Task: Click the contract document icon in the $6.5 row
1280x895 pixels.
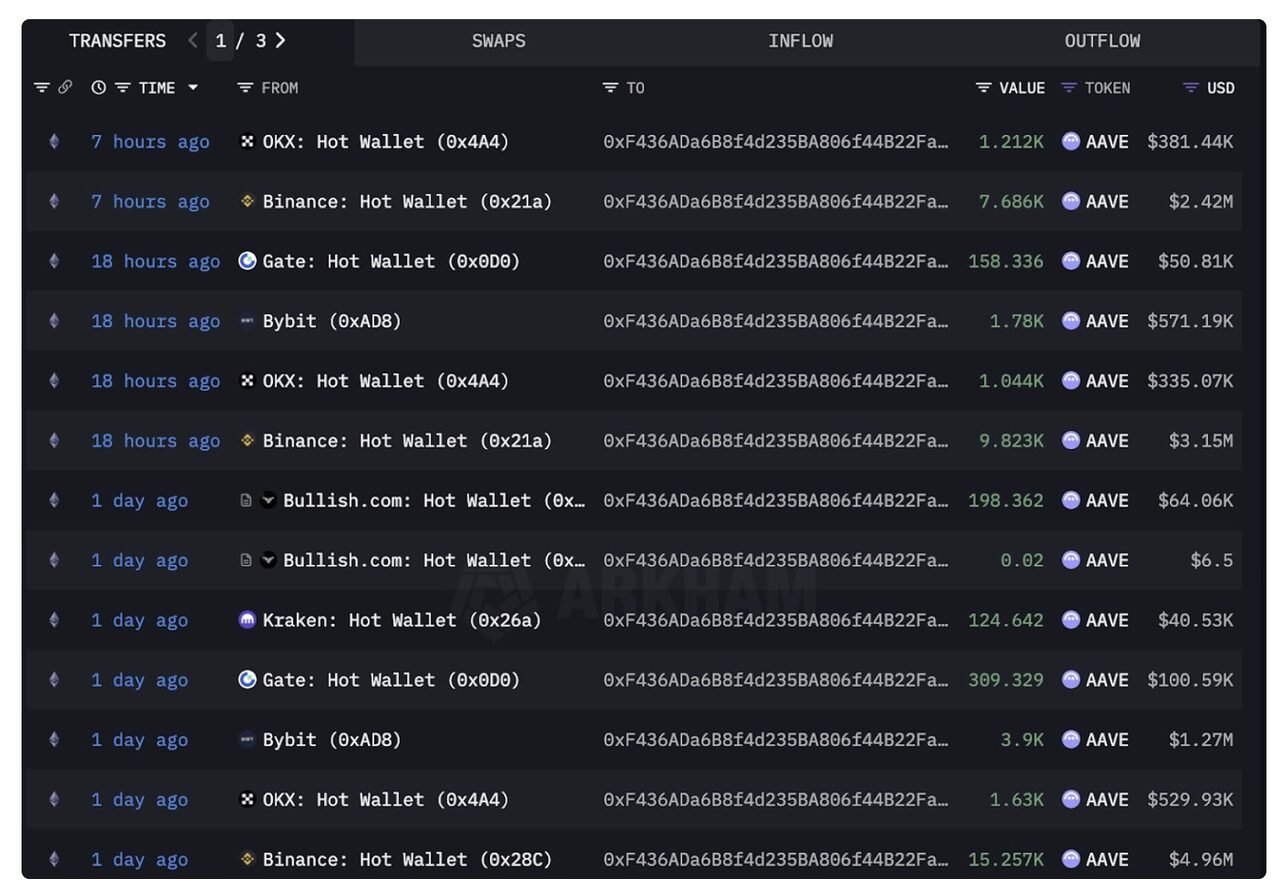Action: [246, 560]
